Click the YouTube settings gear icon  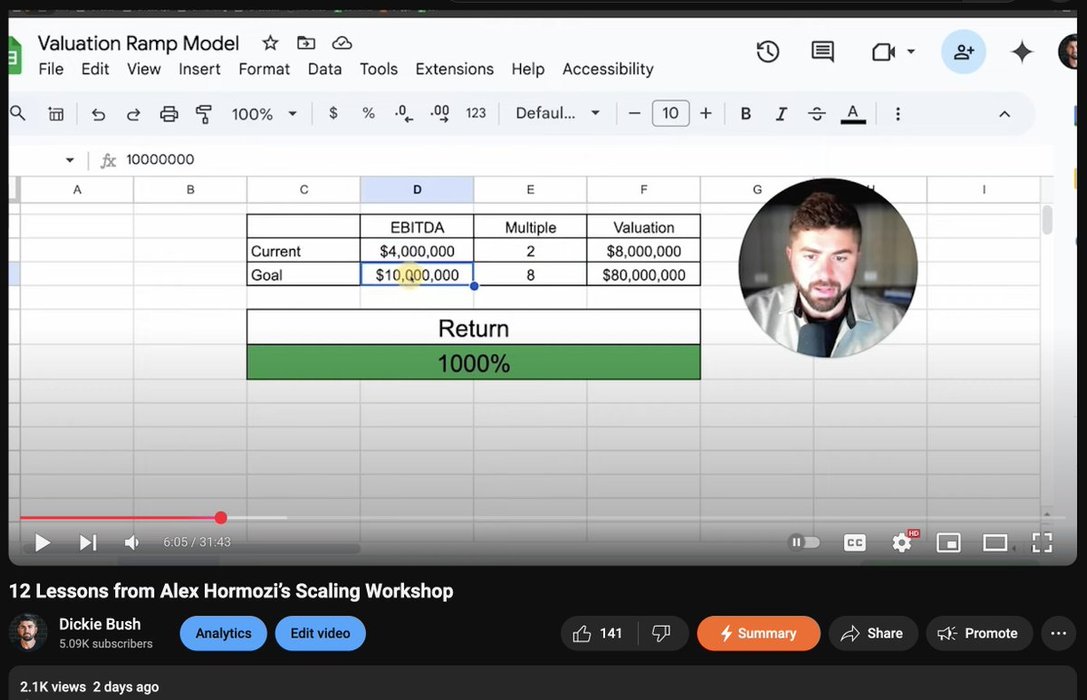(902, 542)
